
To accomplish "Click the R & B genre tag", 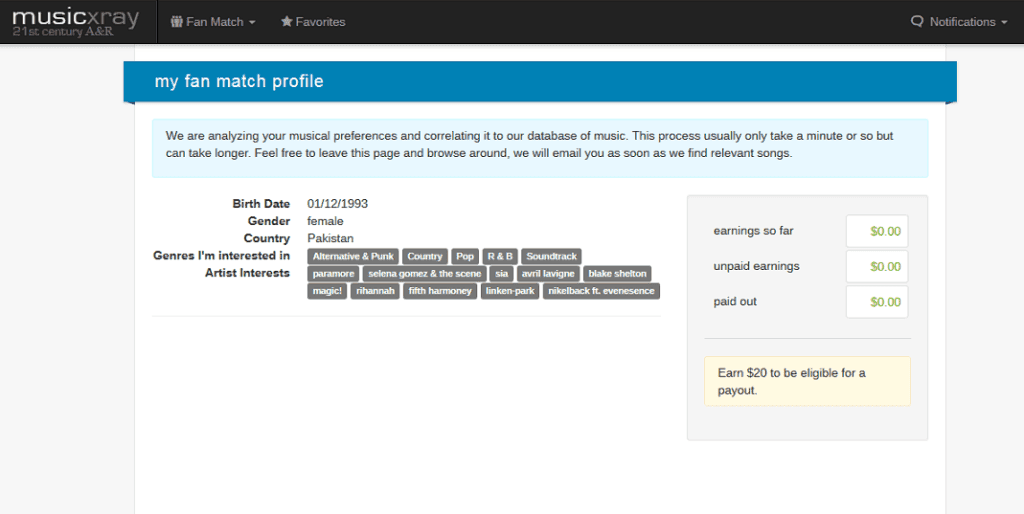I will point(500,256).
